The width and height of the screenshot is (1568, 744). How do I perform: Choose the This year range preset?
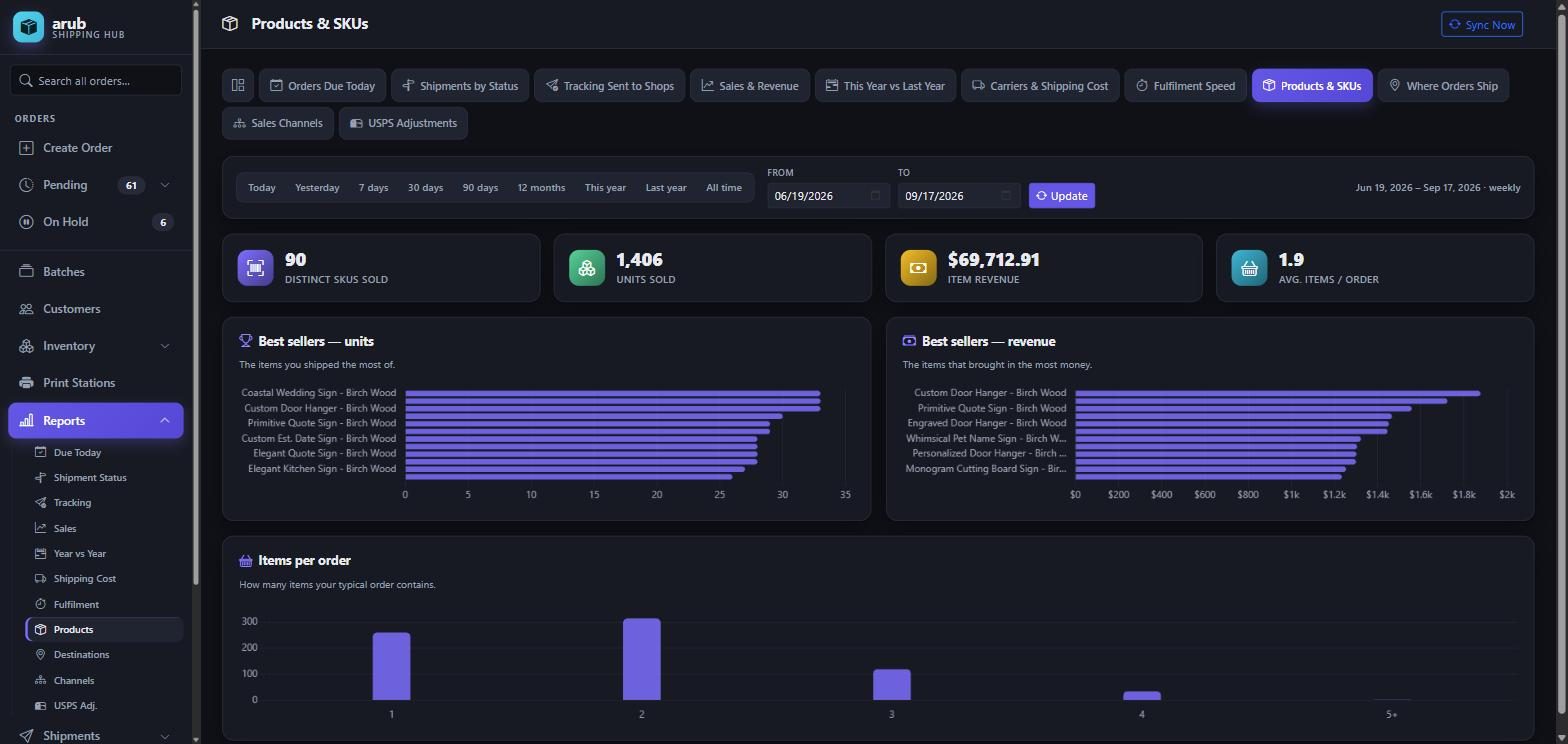pyautogui.click(x=605, y=188)
